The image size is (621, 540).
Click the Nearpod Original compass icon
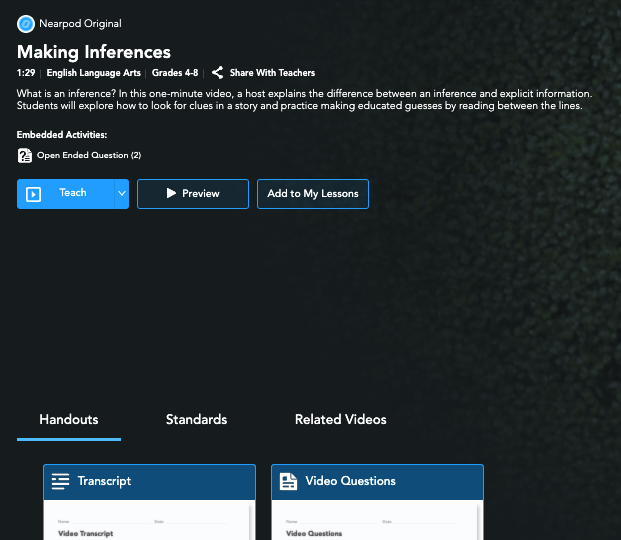26,23
